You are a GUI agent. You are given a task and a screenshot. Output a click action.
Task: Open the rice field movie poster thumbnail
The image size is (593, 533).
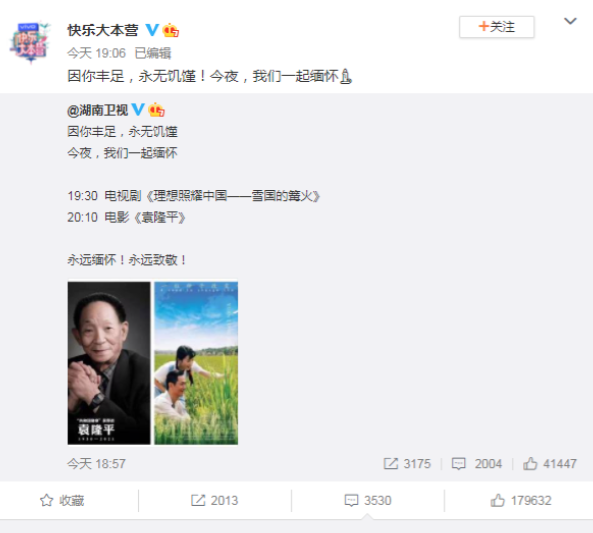click(x=196, y=363)
